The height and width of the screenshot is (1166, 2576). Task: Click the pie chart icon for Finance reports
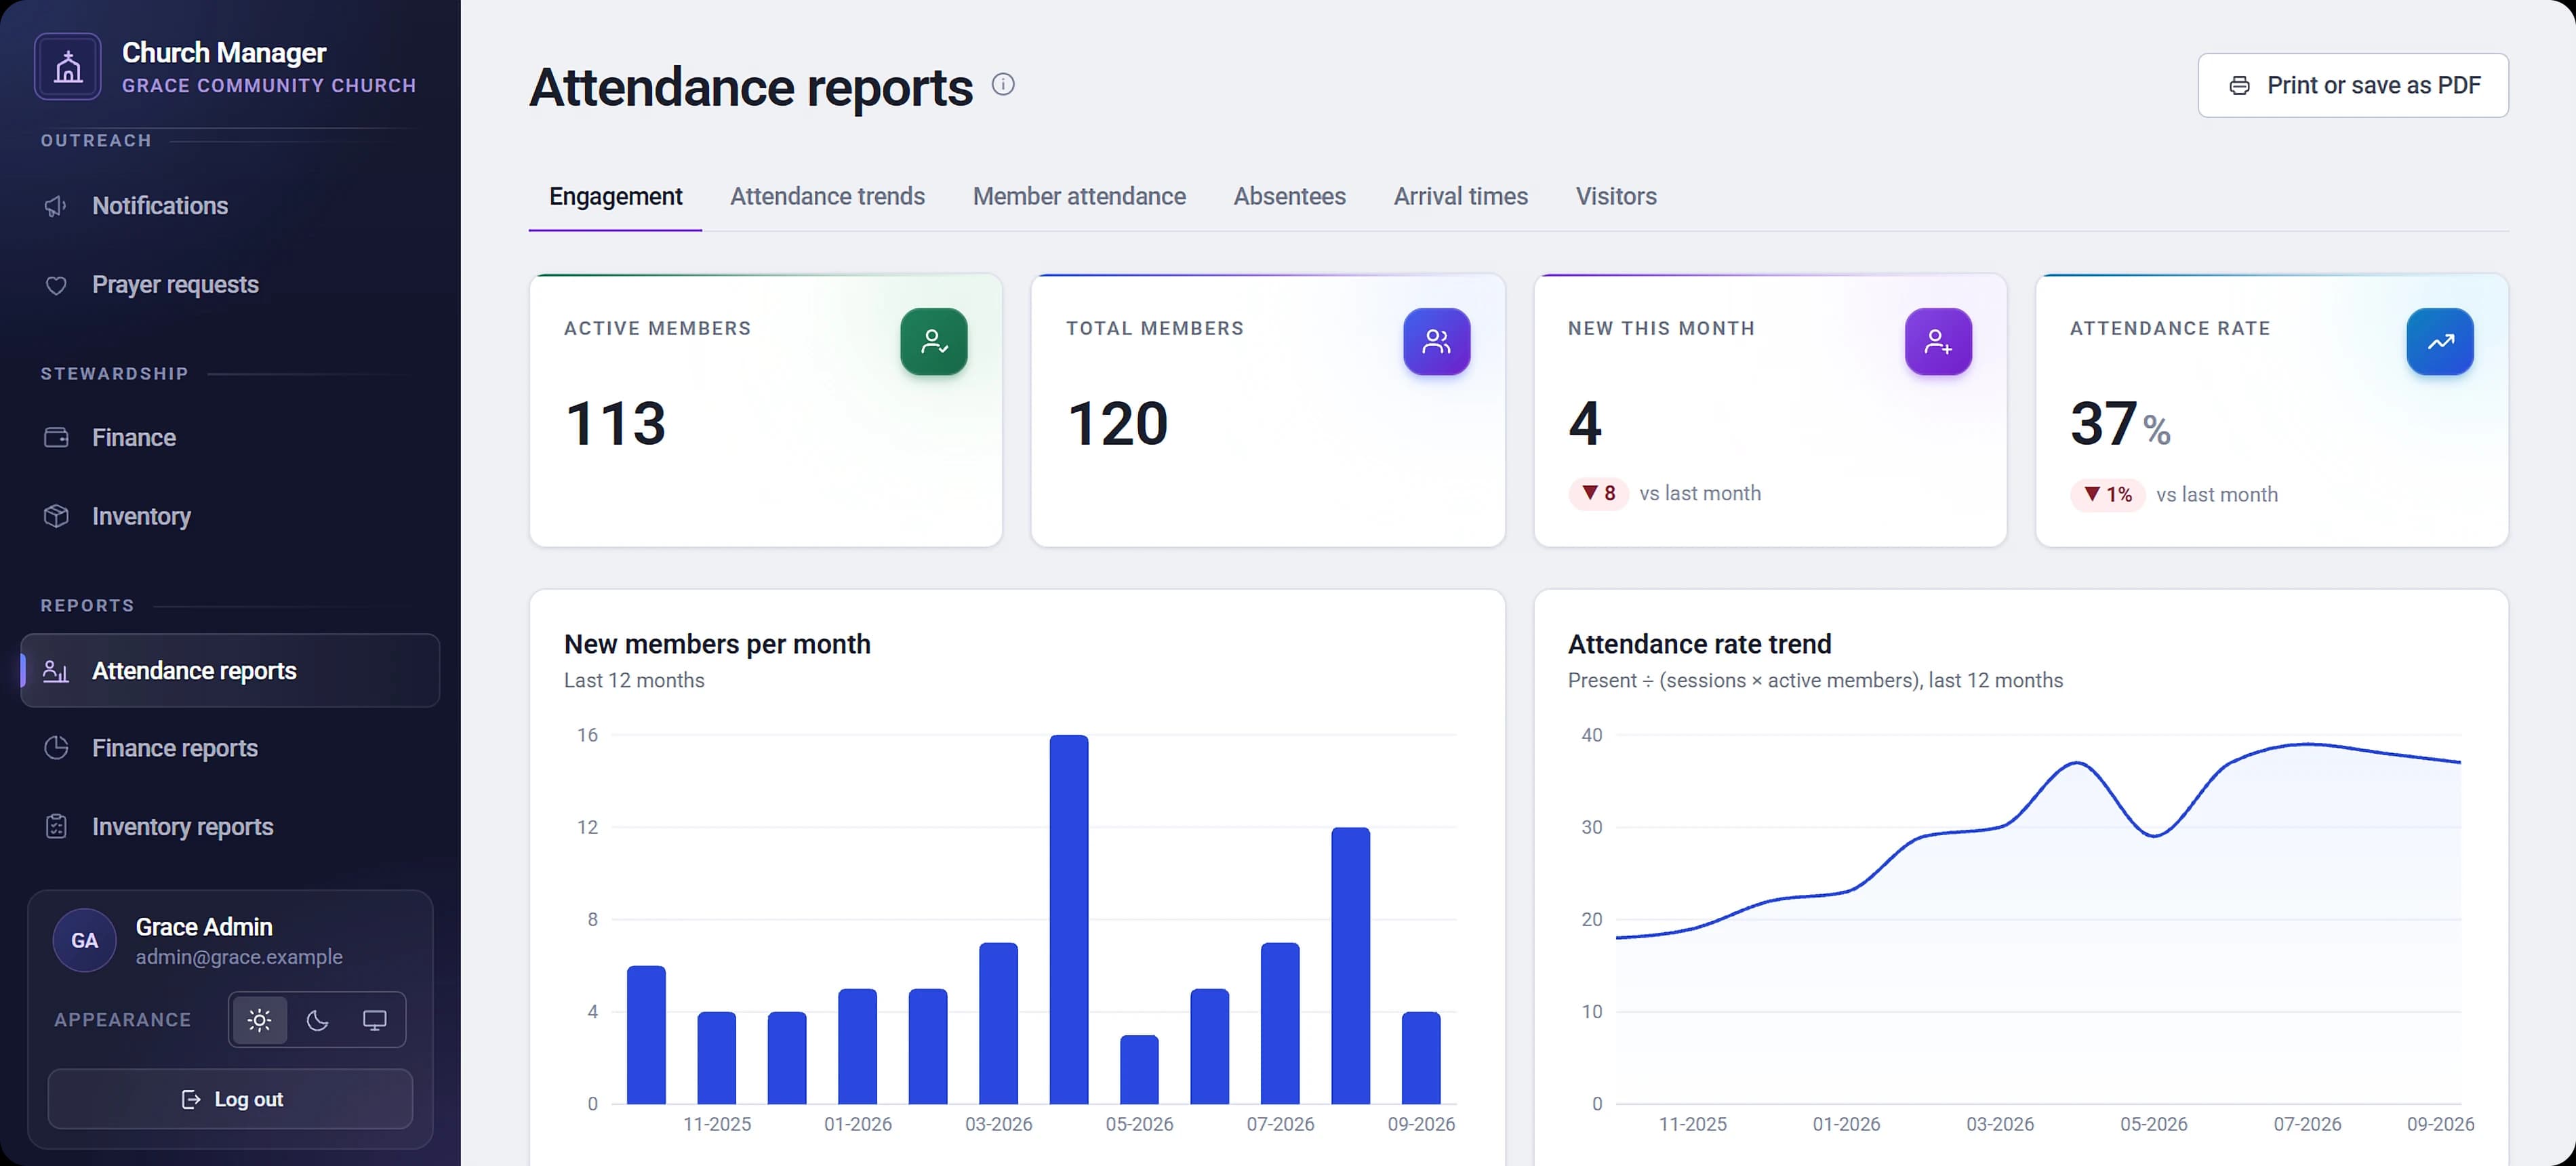tap(56, 748)
